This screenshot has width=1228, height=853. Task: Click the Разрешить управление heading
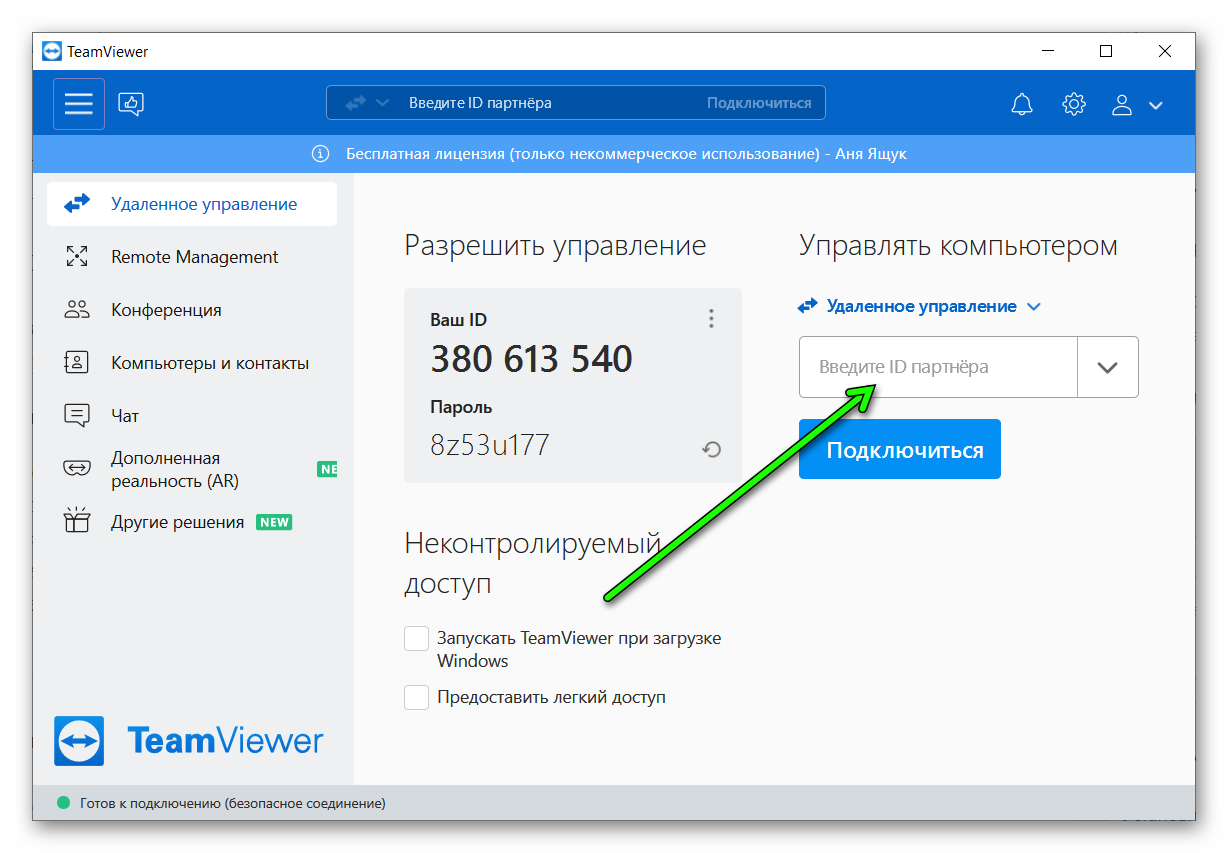tap(555, 246)
